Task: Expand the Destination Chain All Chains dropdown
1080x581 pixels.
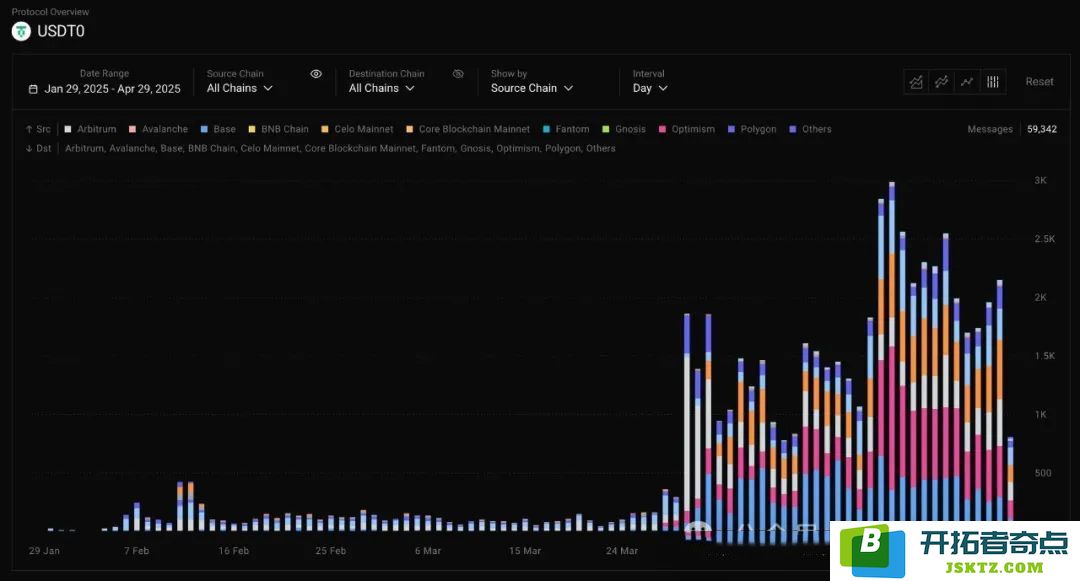Action: pyautogui.click(x=382, y=88)
